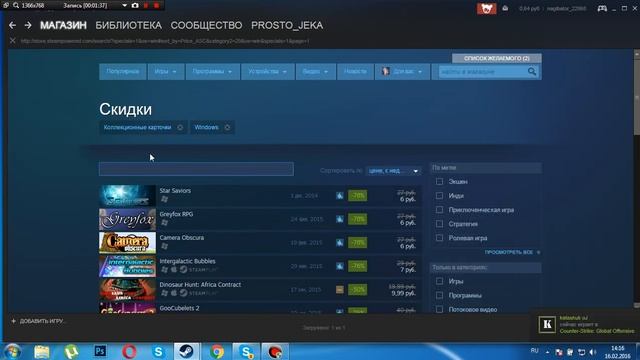This screenshot has width=640, height=360.
Task: Open the СООБЩЕСТВО tab
Action: point(206,25)
